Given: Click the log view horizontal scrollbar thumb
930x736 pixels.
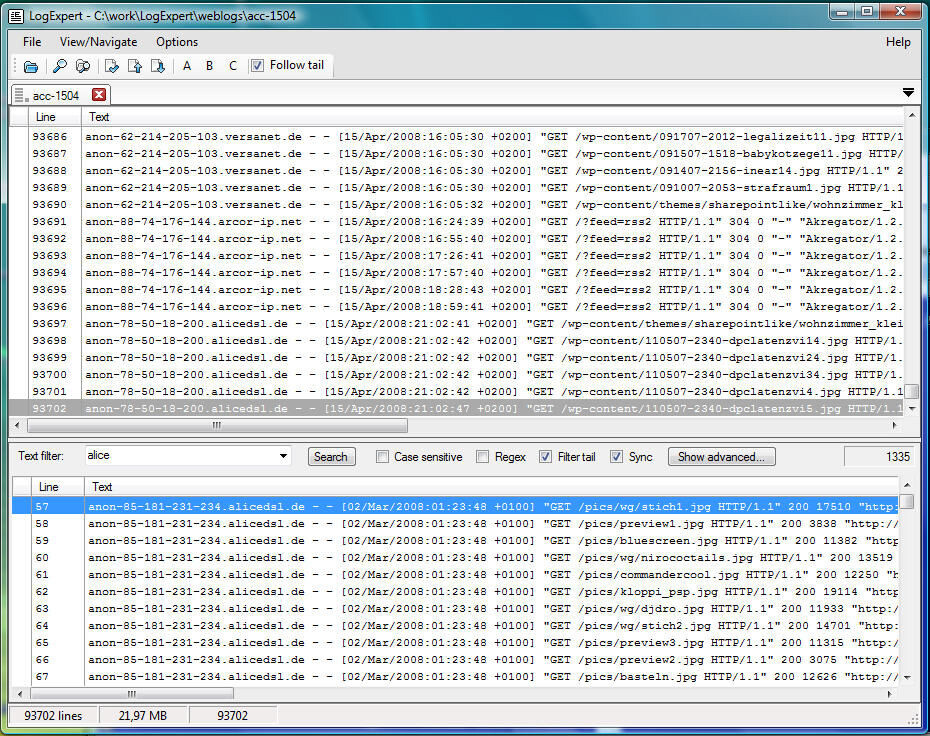Looking at the screenshot, I should click(217, 425).
